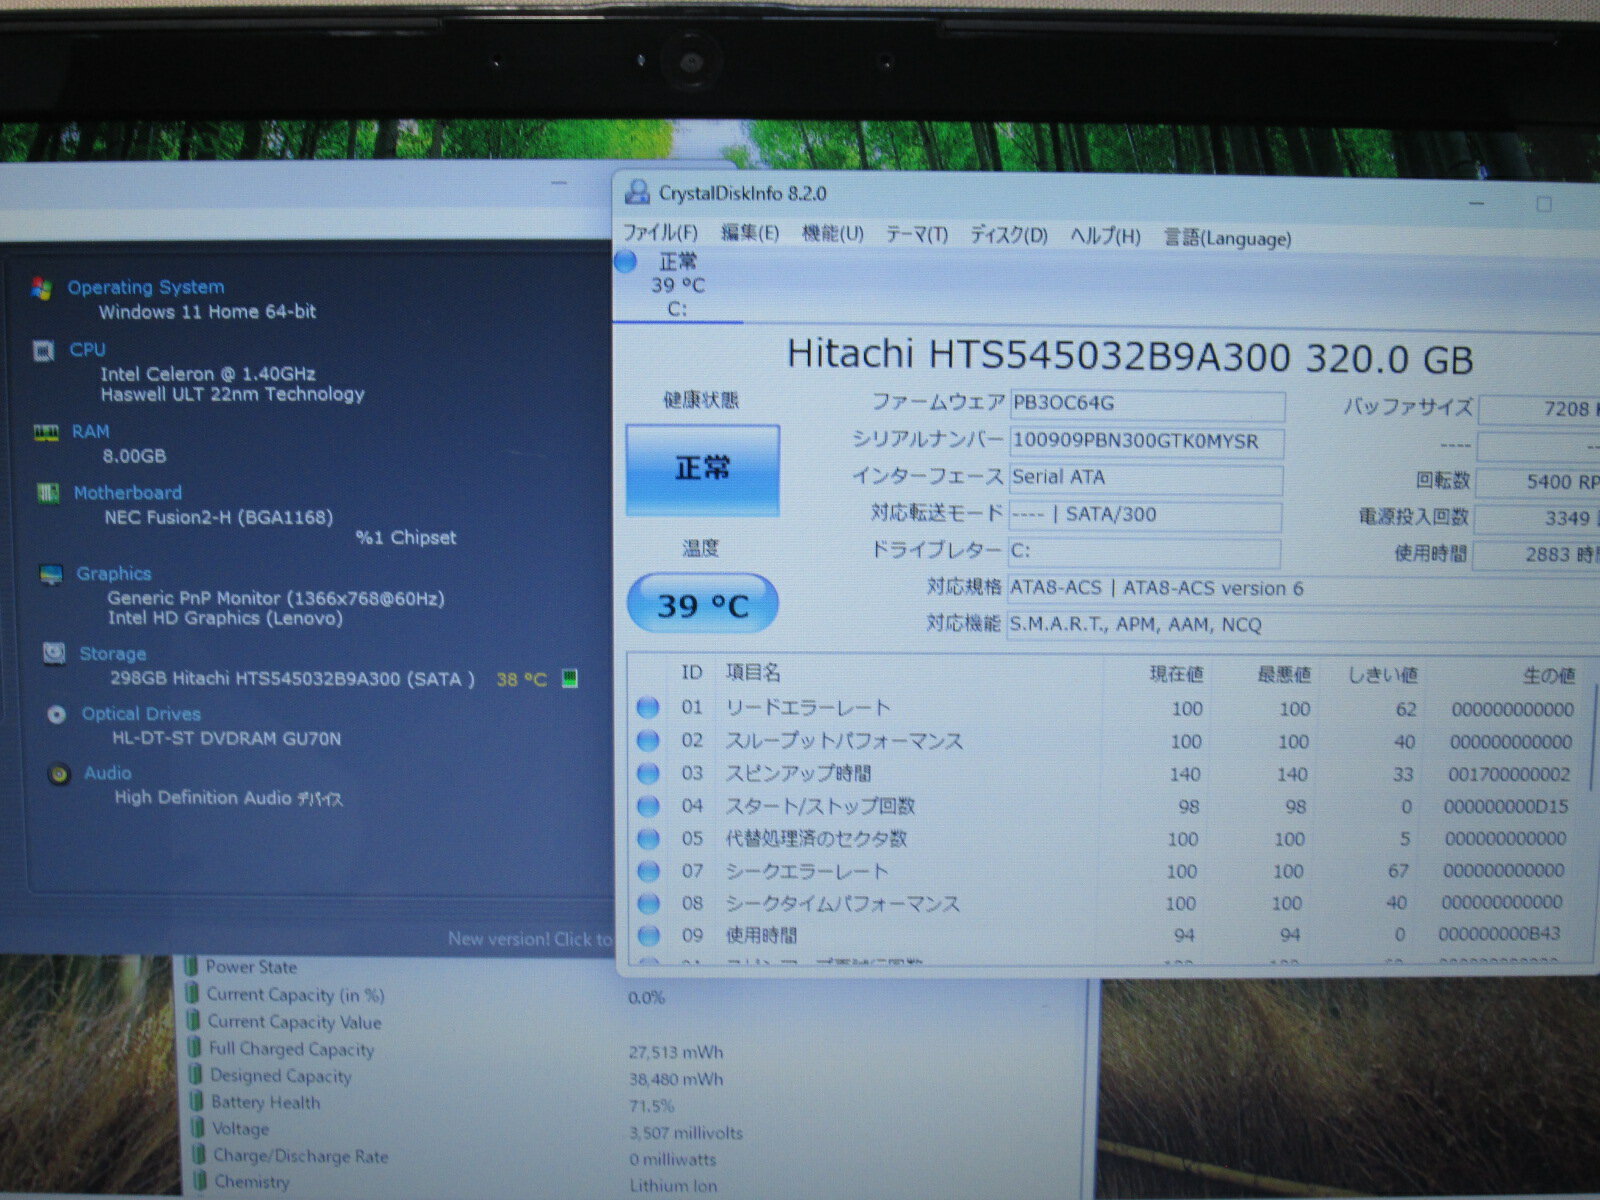Open the Motherboard section link

click(x=128, y=492)
